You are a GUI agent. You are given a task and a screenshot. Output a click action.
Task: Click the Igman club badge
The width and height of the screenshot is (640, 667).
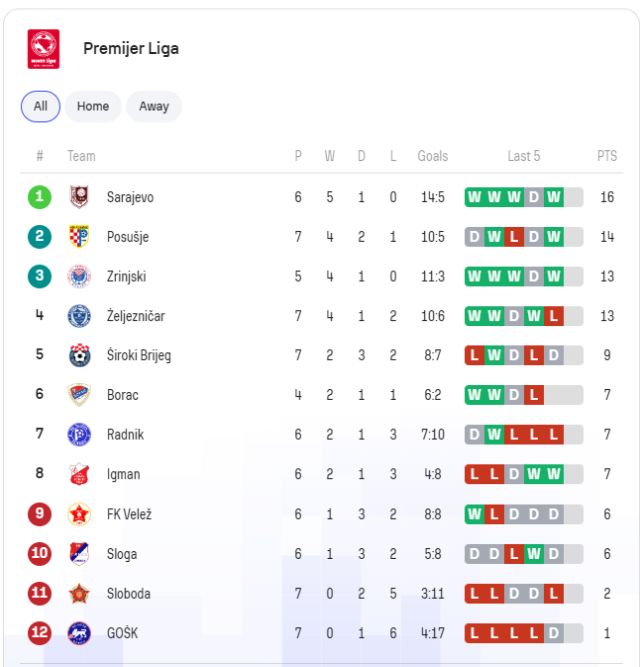[79, 474]
